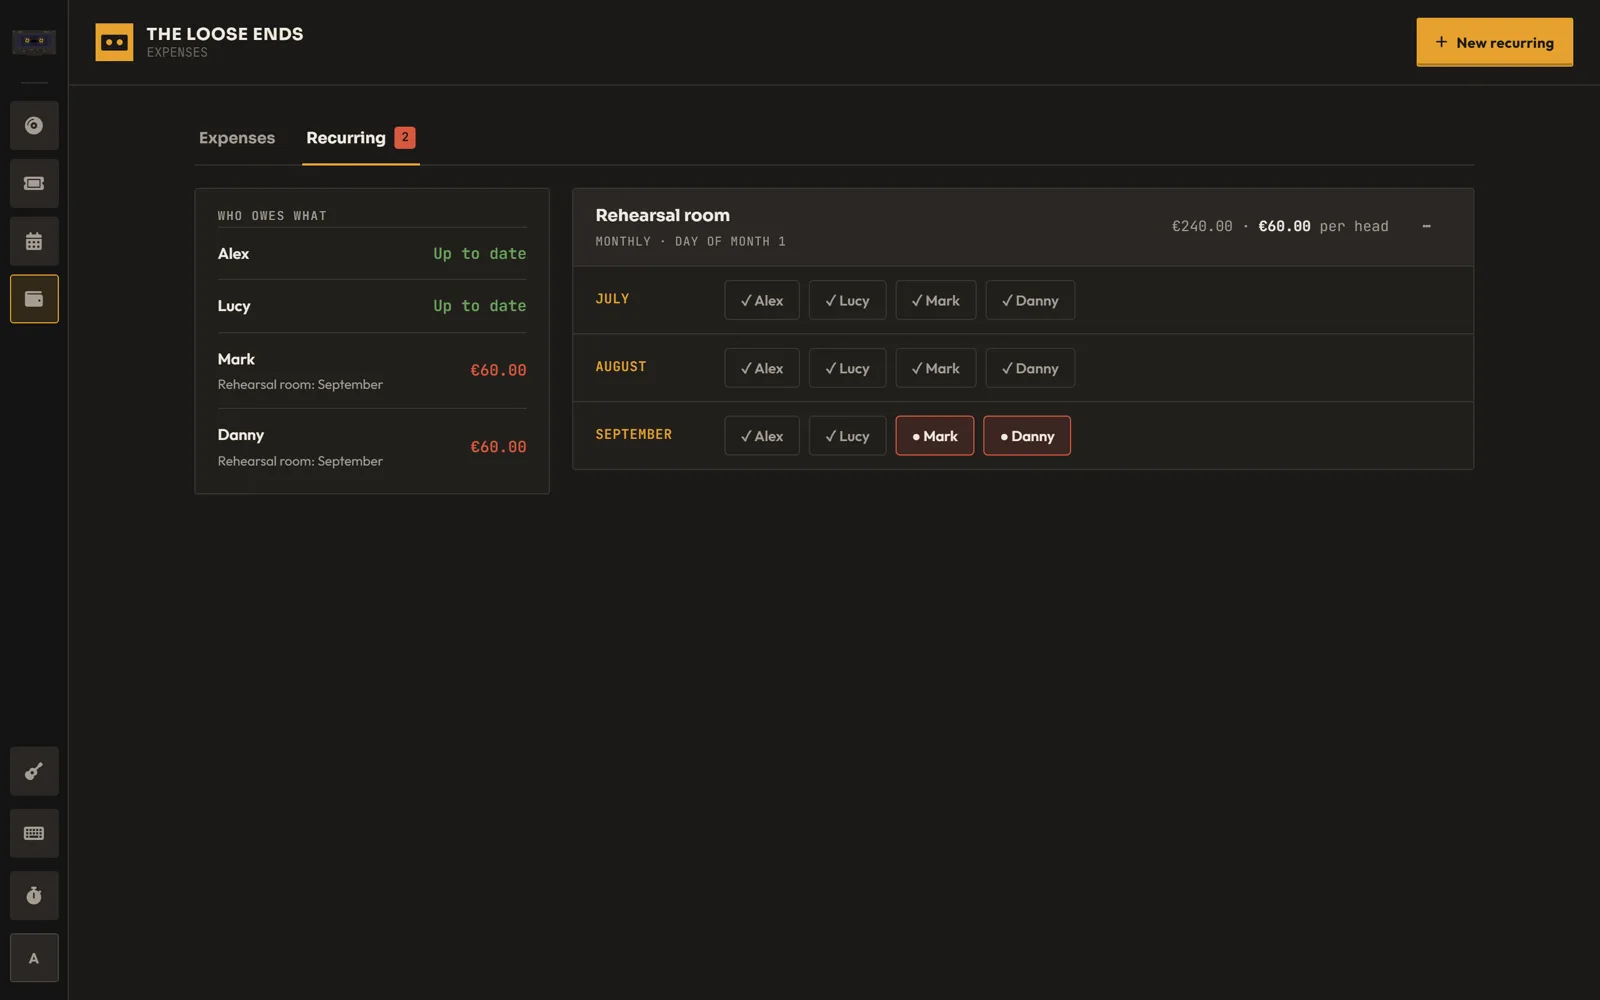Image resolution: width=1600 pixels, height=1000 pixels.
Task: Mark Danny's September share as paid
Action: (x=1027, y=436)
